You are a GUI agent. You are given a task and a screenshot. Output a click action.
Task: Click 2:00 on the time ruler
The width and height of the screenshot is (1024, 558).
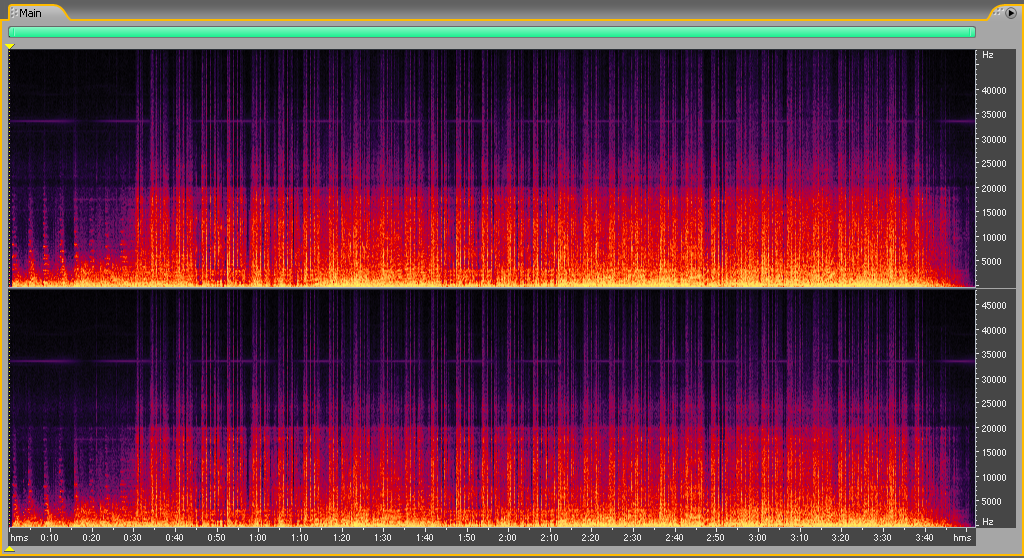(x=507, y=538)
